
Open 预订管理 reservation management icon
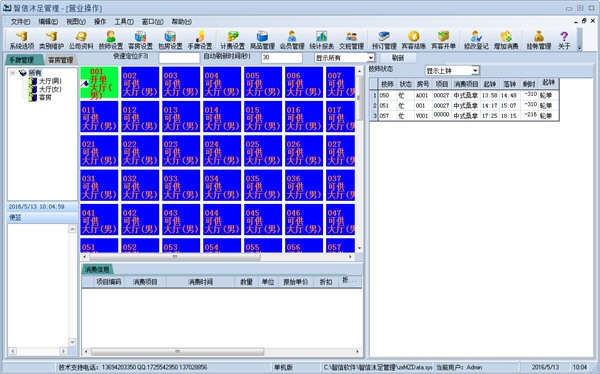[x=384, y=41]
